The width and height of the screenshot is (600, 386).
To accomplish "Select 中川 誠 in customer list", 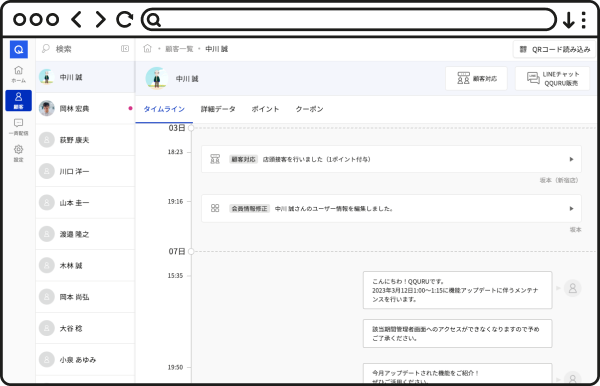I will [85, 77].
